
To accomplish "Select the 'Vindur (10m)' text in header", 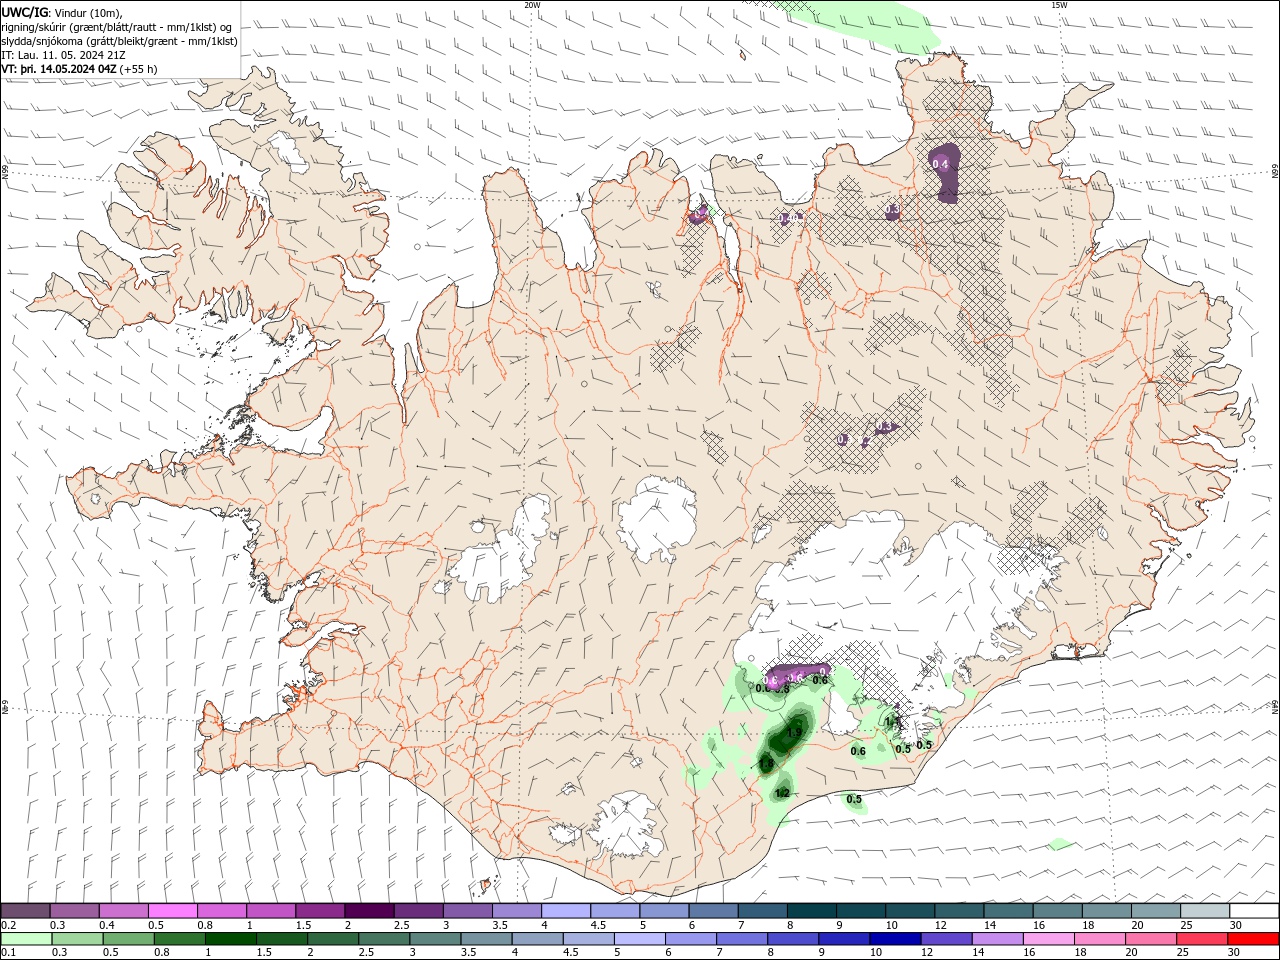I will tap(86, 12).
